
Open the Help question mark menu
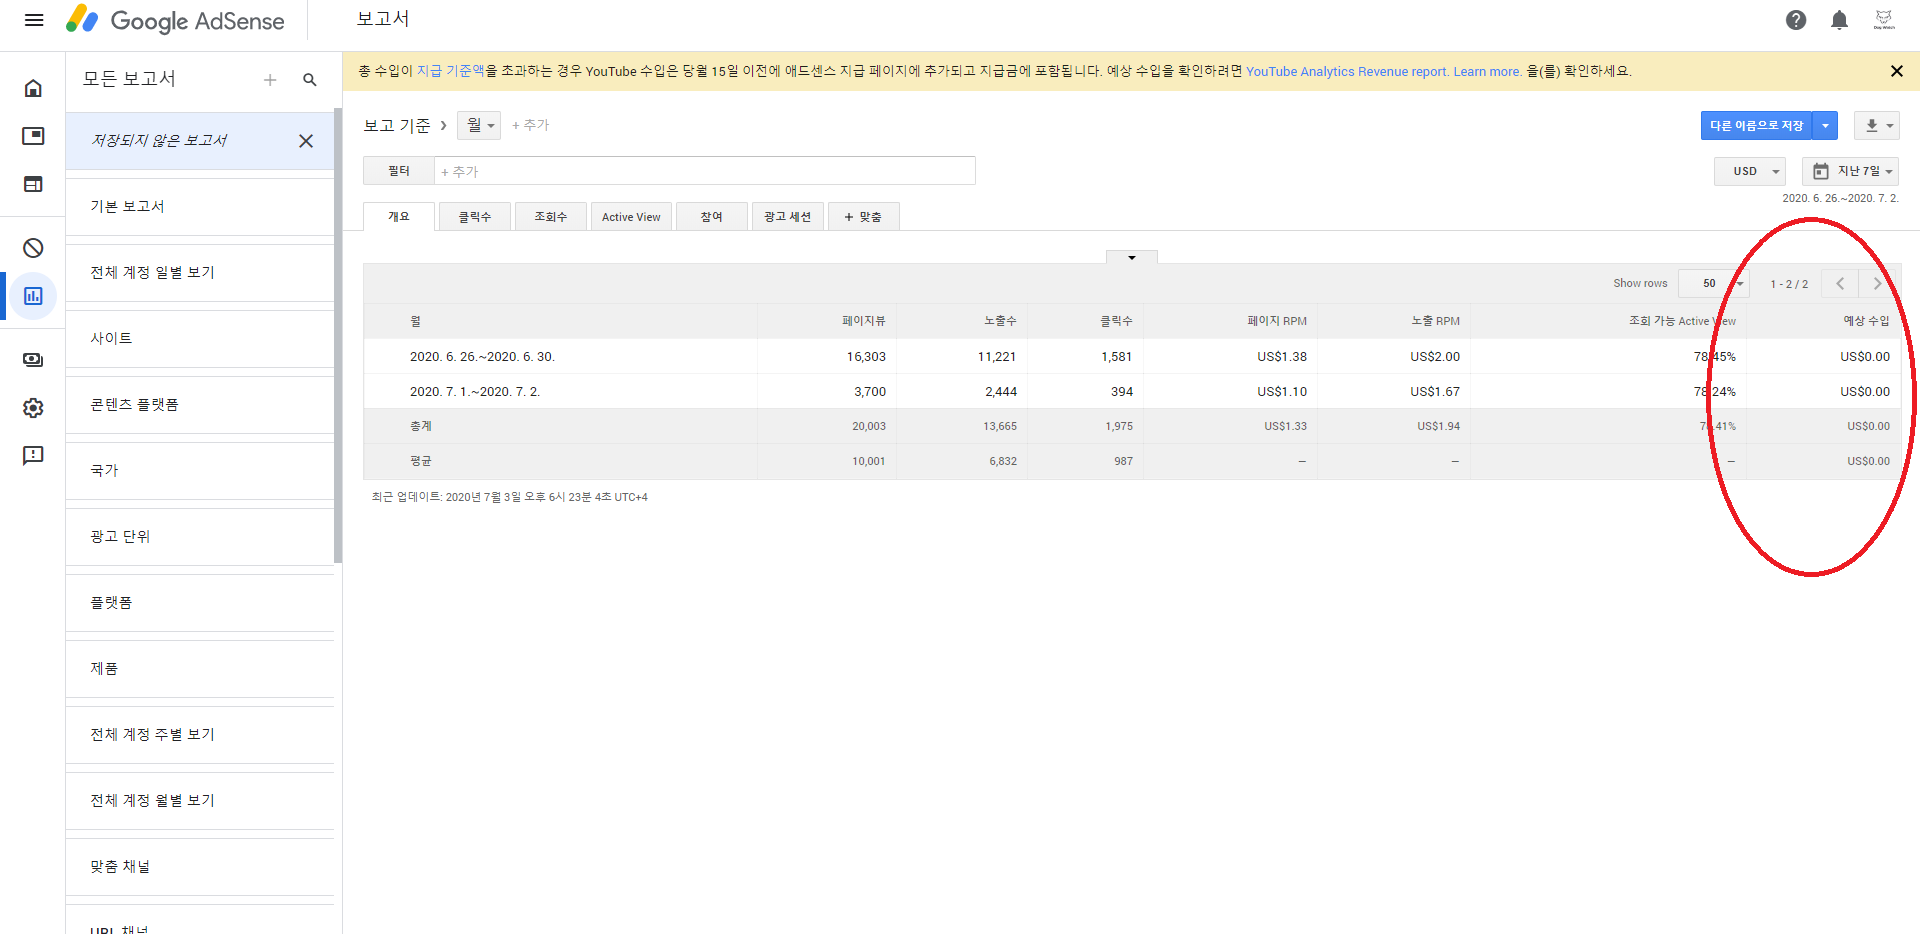click(x=1796, y=20)
